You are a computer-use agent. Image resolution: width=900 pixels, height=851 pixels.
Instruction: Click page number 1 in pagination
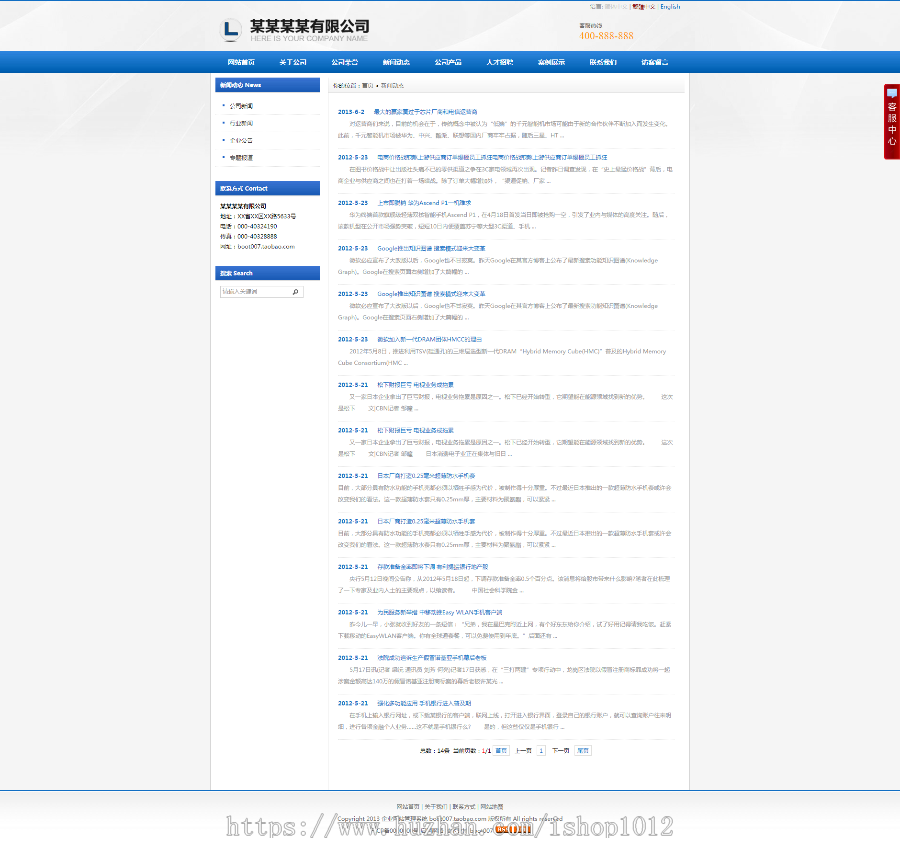click(541, 751)
